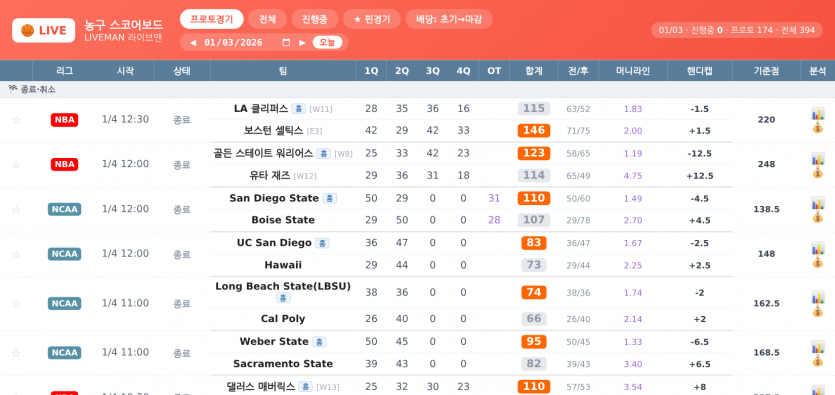Click NCAA badge on UC San Diego row
Screen dimensions: 835x395
[x=64, y=254]
